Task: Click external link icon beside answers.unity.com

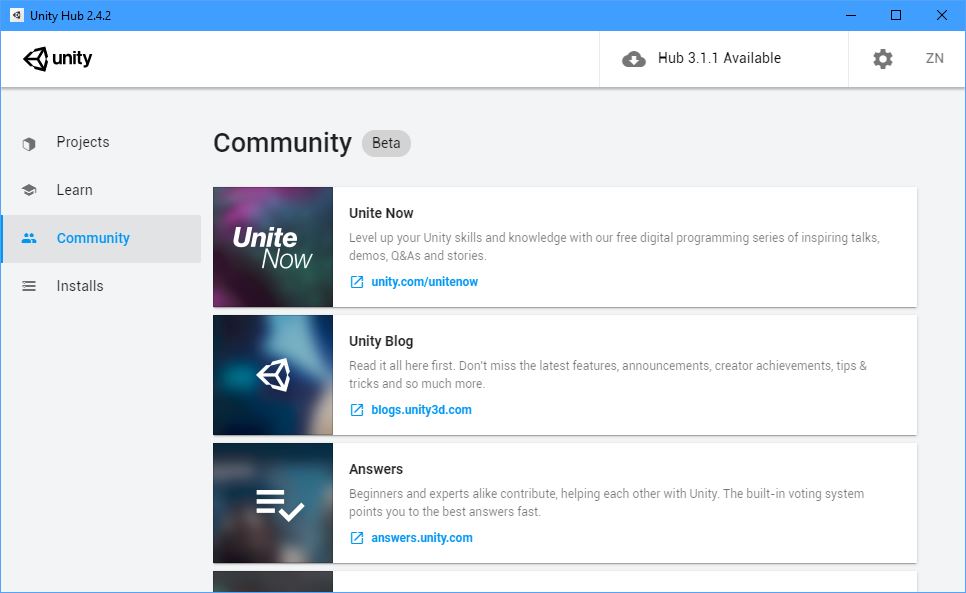Action: pos(357,538)
